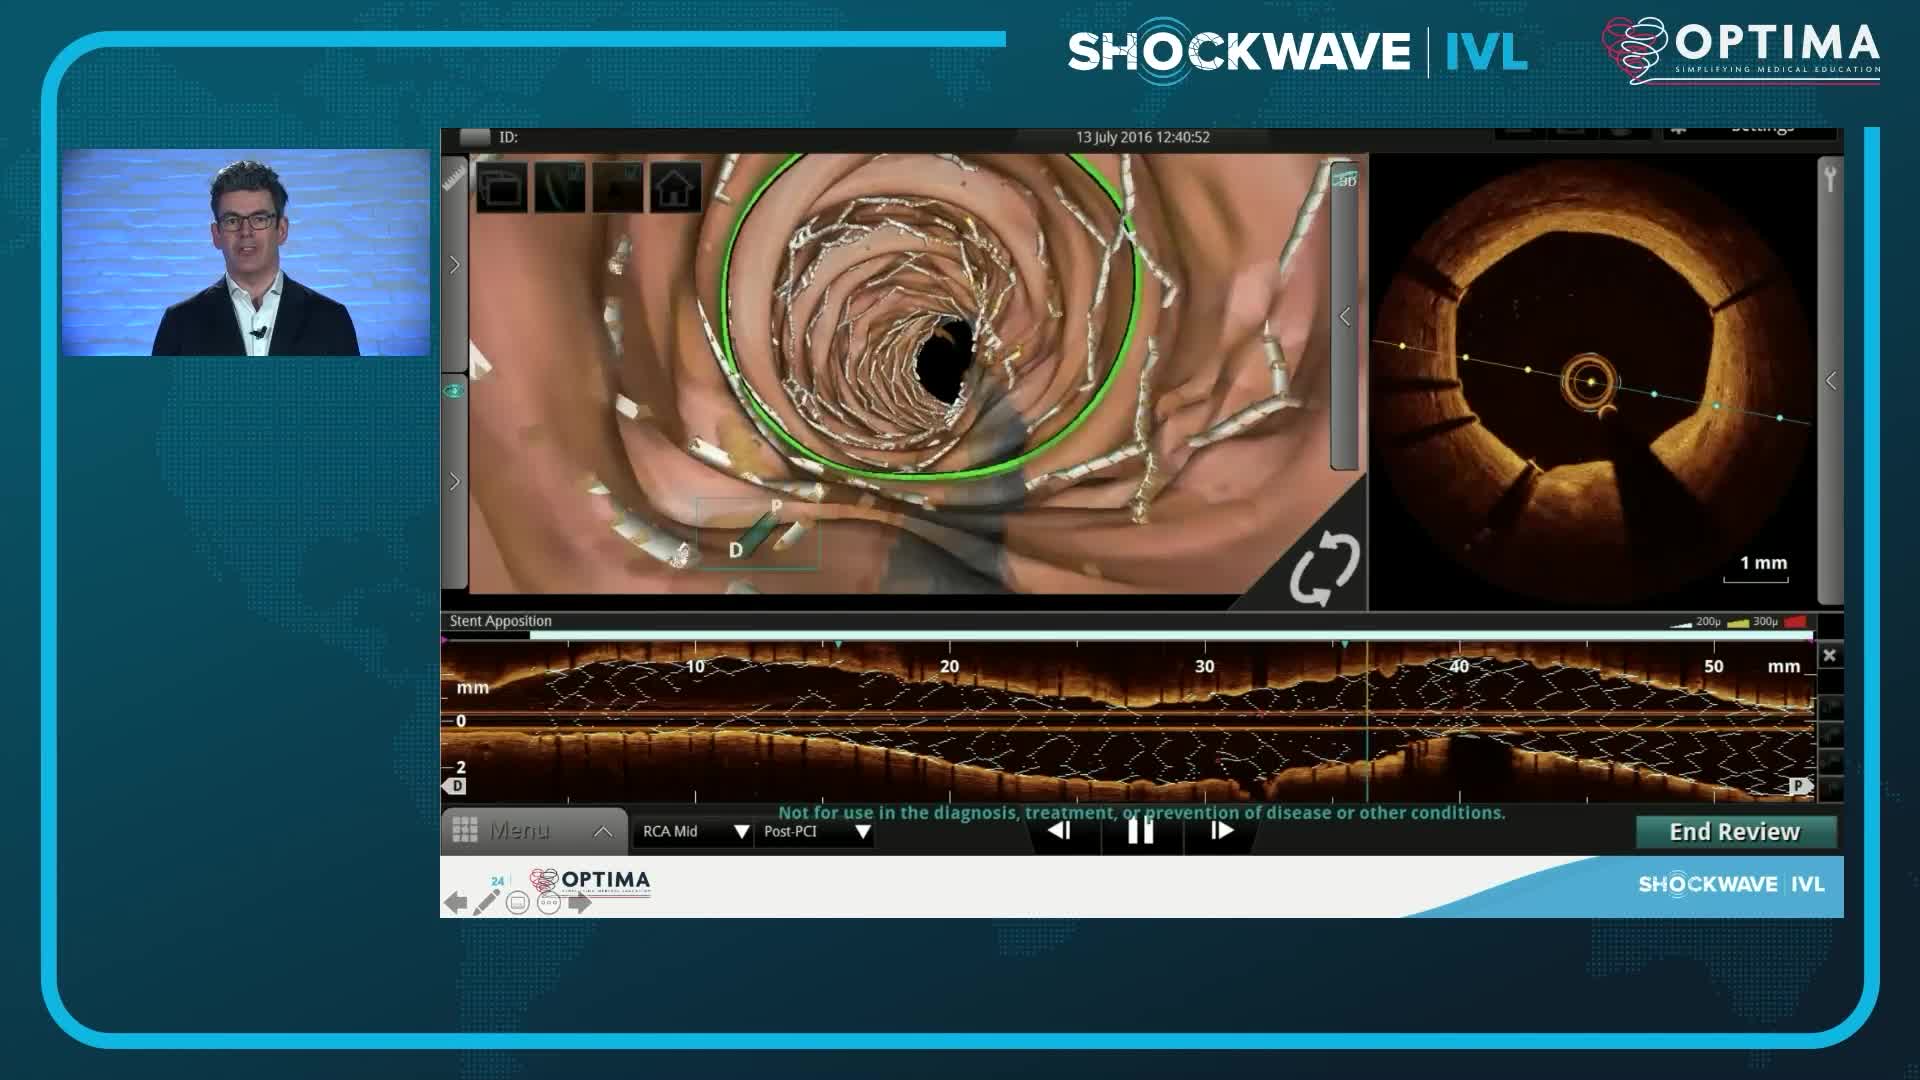Select the ruler measurement tool

coord(454,179)
